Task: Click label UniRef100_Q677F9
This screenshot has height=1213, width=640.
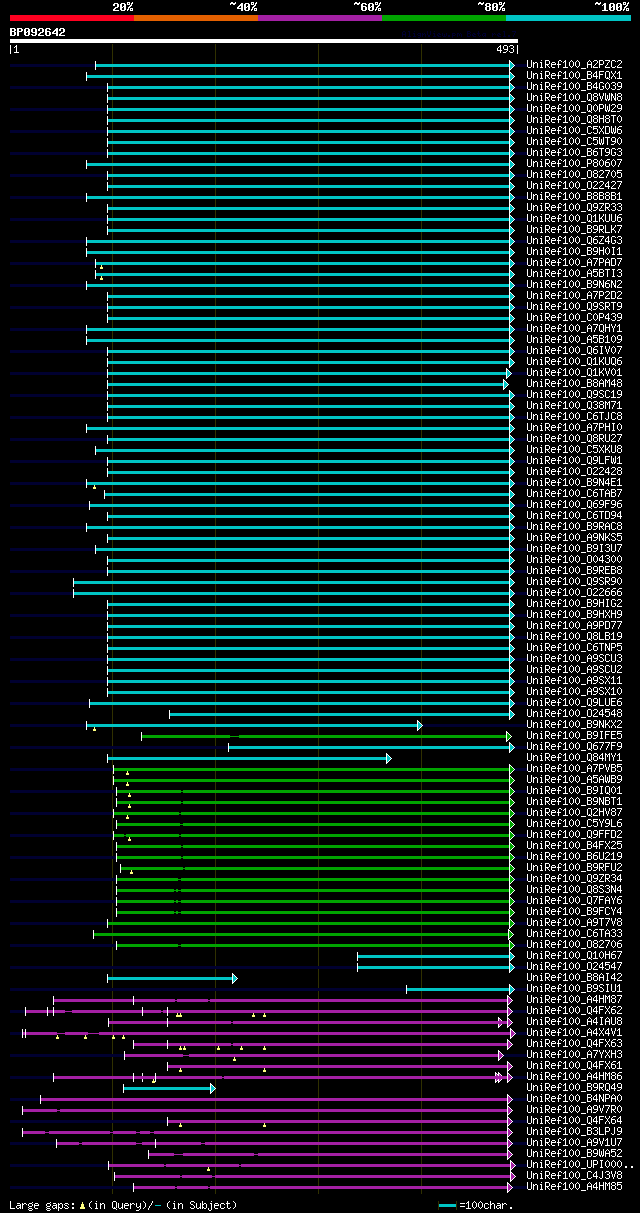Action: point(574,746)
